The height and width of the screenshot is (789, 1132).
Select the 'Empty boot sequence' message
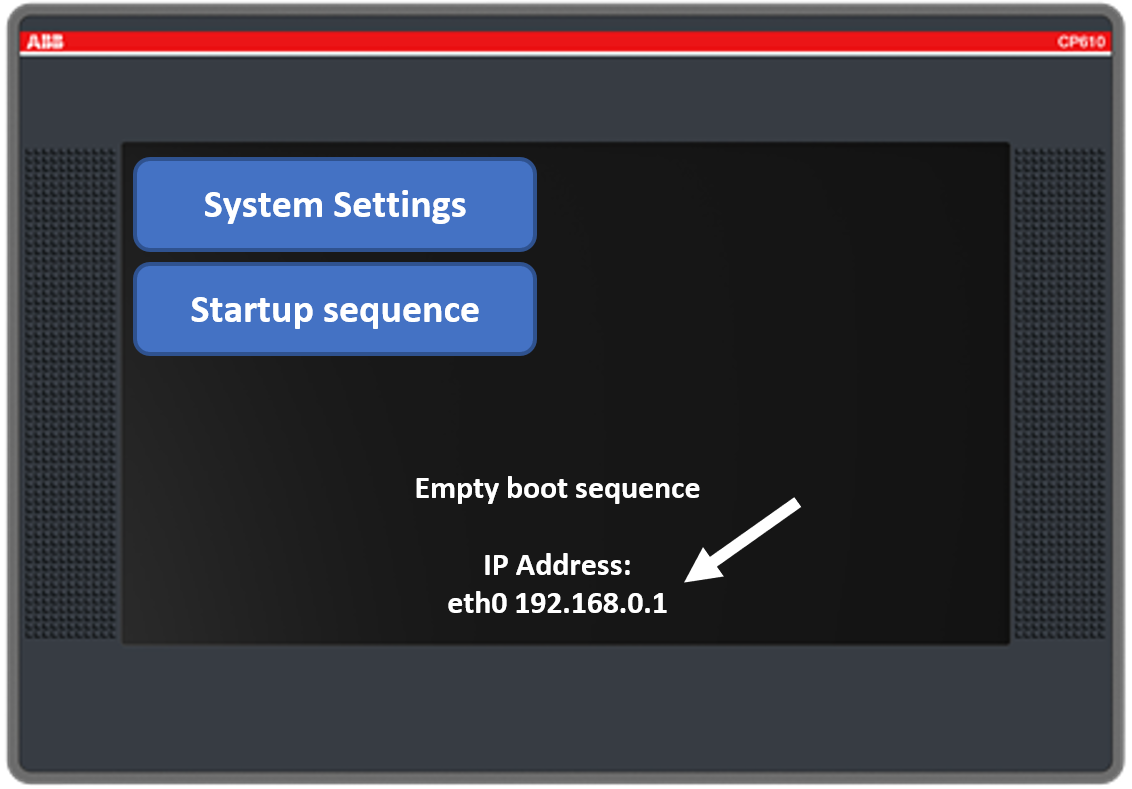click(x=557, y=489)
